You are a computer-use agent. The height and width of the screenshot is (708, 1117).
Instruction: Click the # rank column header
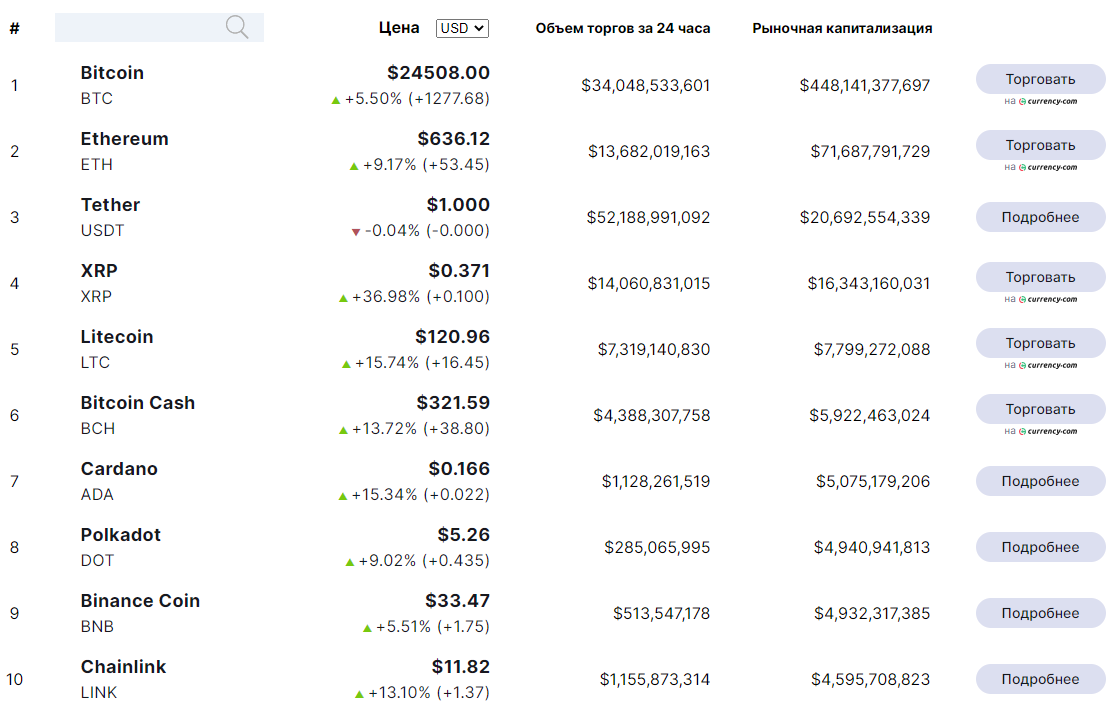[x=14, y=28]
